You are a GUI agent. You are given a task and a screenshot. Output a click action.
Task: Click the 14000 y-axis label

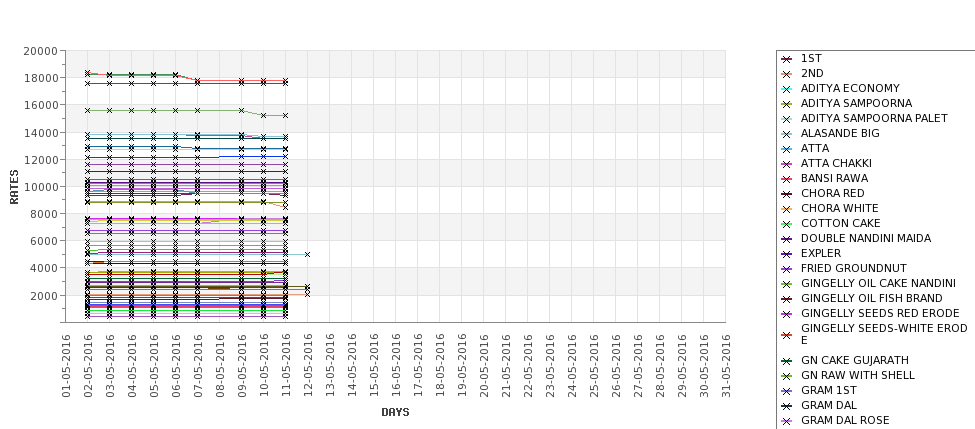[40, 132]
